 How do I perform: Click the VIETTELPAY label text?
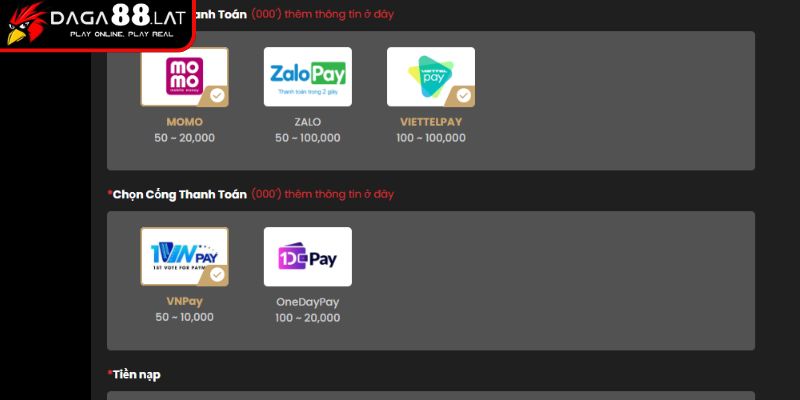pyautogui.click(x=430, y=122)
